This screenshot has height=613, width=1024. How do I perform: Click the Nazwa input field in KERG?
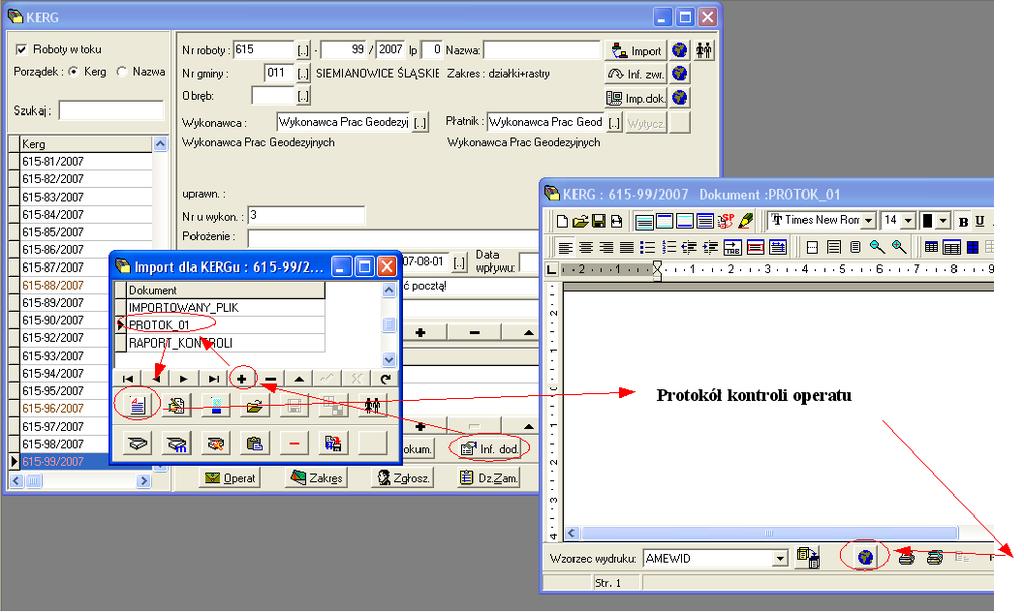tap(541, 50)
